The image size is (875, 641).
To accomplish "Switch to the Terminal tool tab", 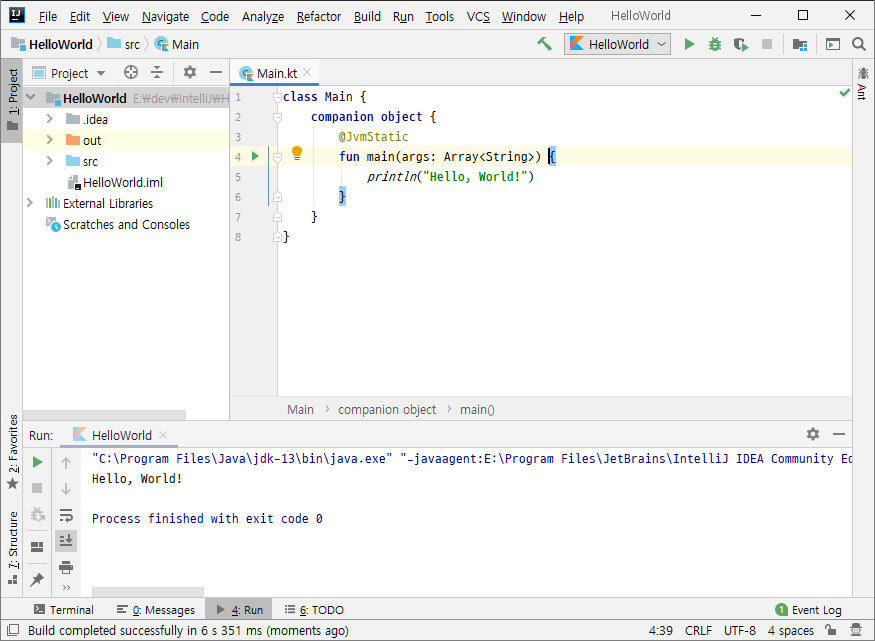I will pos(64,610).
